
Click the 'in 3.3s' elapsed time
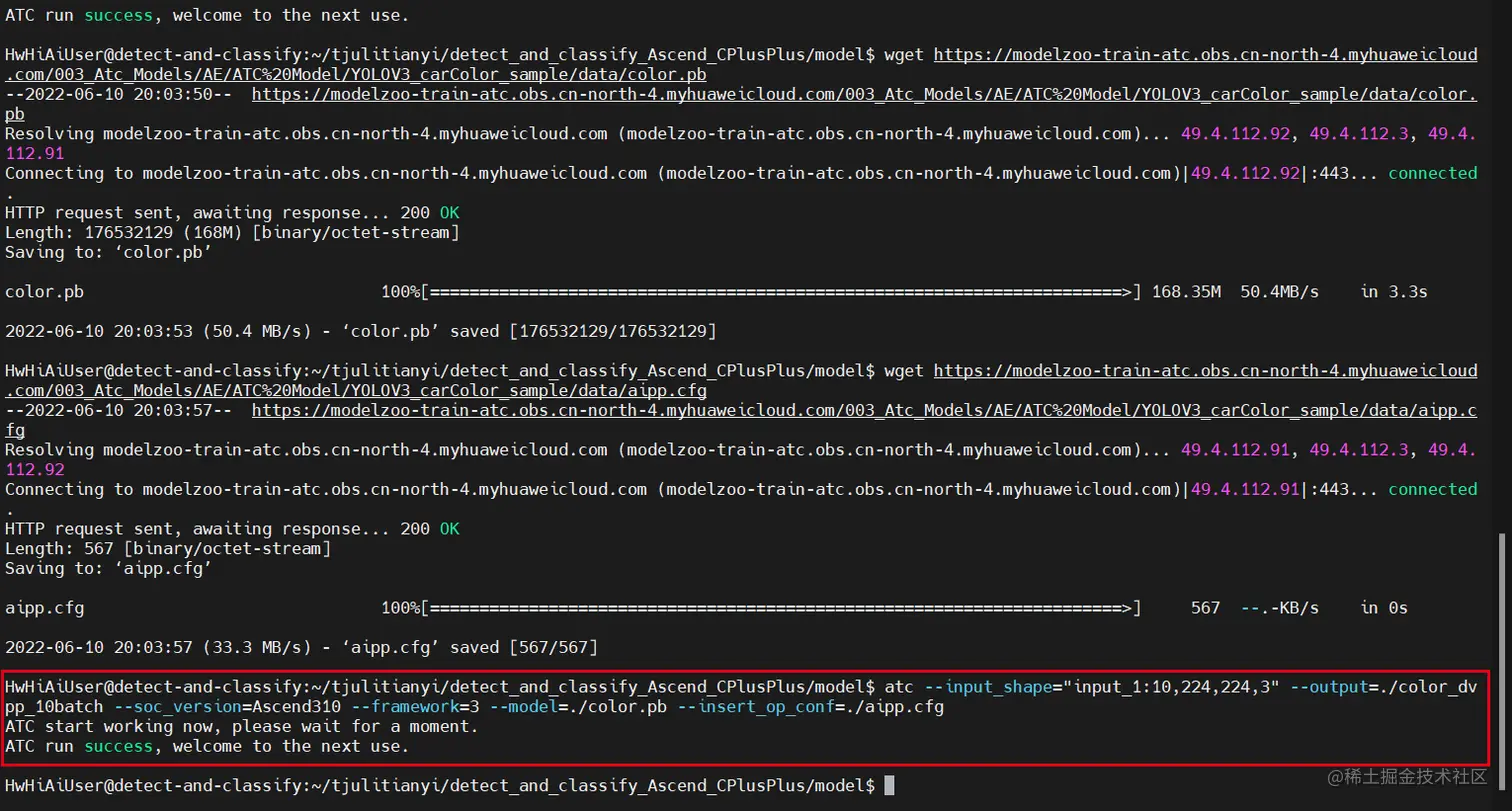[x=1394, y=292]
